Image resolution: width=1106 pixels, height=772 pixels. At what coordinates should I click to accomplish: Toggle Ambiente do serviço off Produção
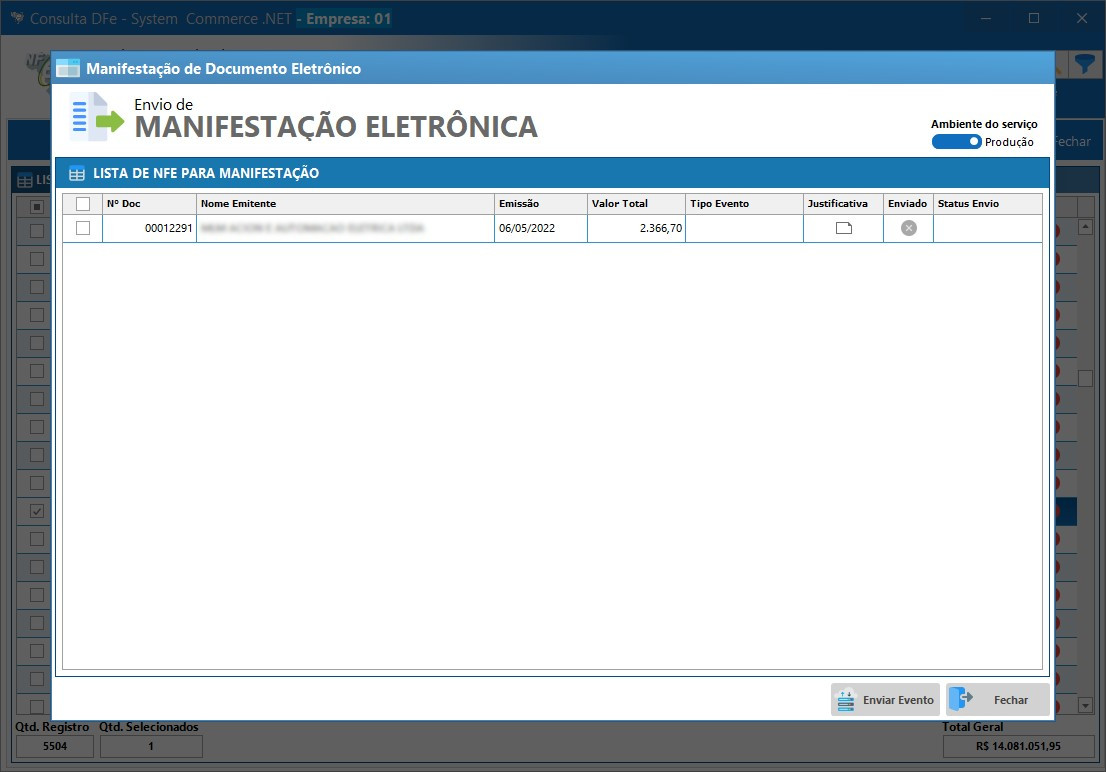coord(956,141)
